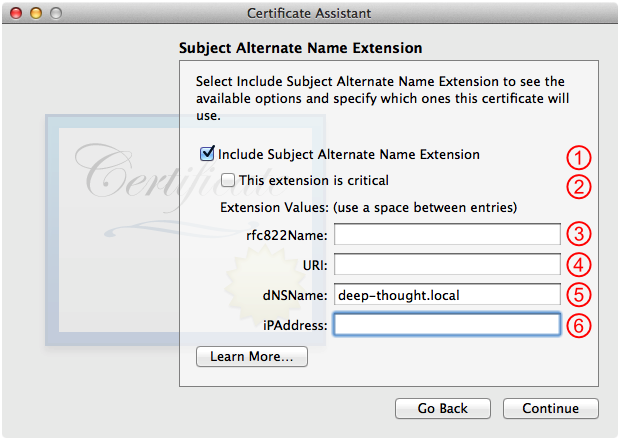Enable This extension is critical checkbox
The width and height of the screenshot is (620, 440).
[x=229, y=181]
